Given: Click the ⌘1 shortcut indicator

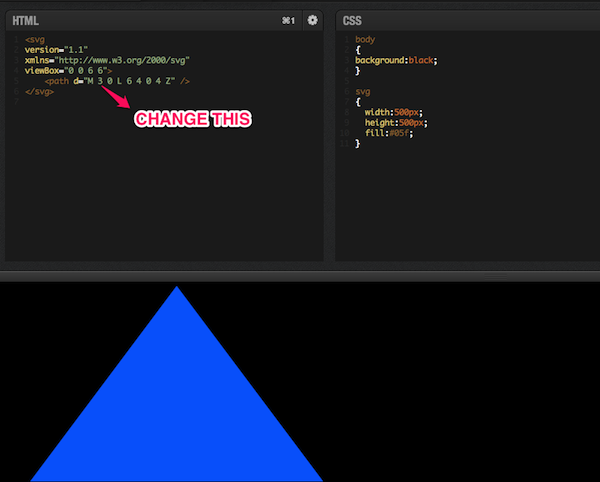Looking at the screenshot, I should (x=289, y=20).
